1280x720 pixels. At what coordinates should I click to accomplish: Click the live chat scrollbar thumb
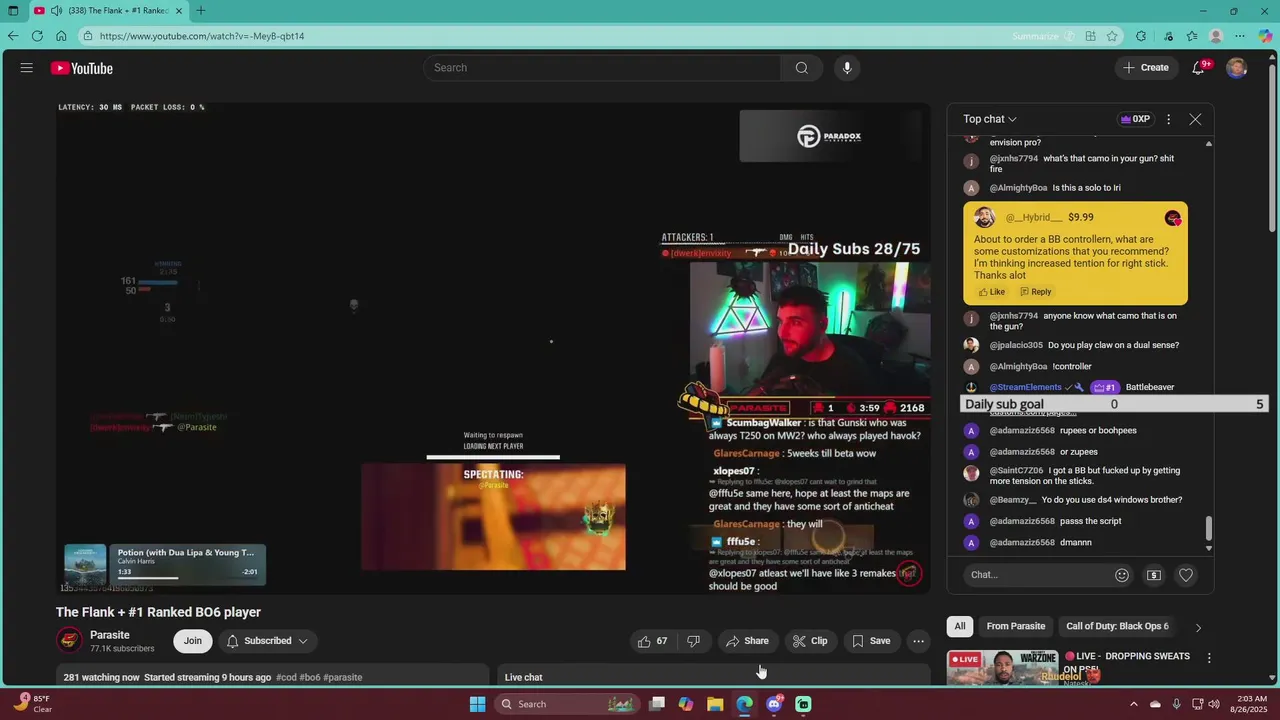pyautogui.click(x=1208, y=527)
